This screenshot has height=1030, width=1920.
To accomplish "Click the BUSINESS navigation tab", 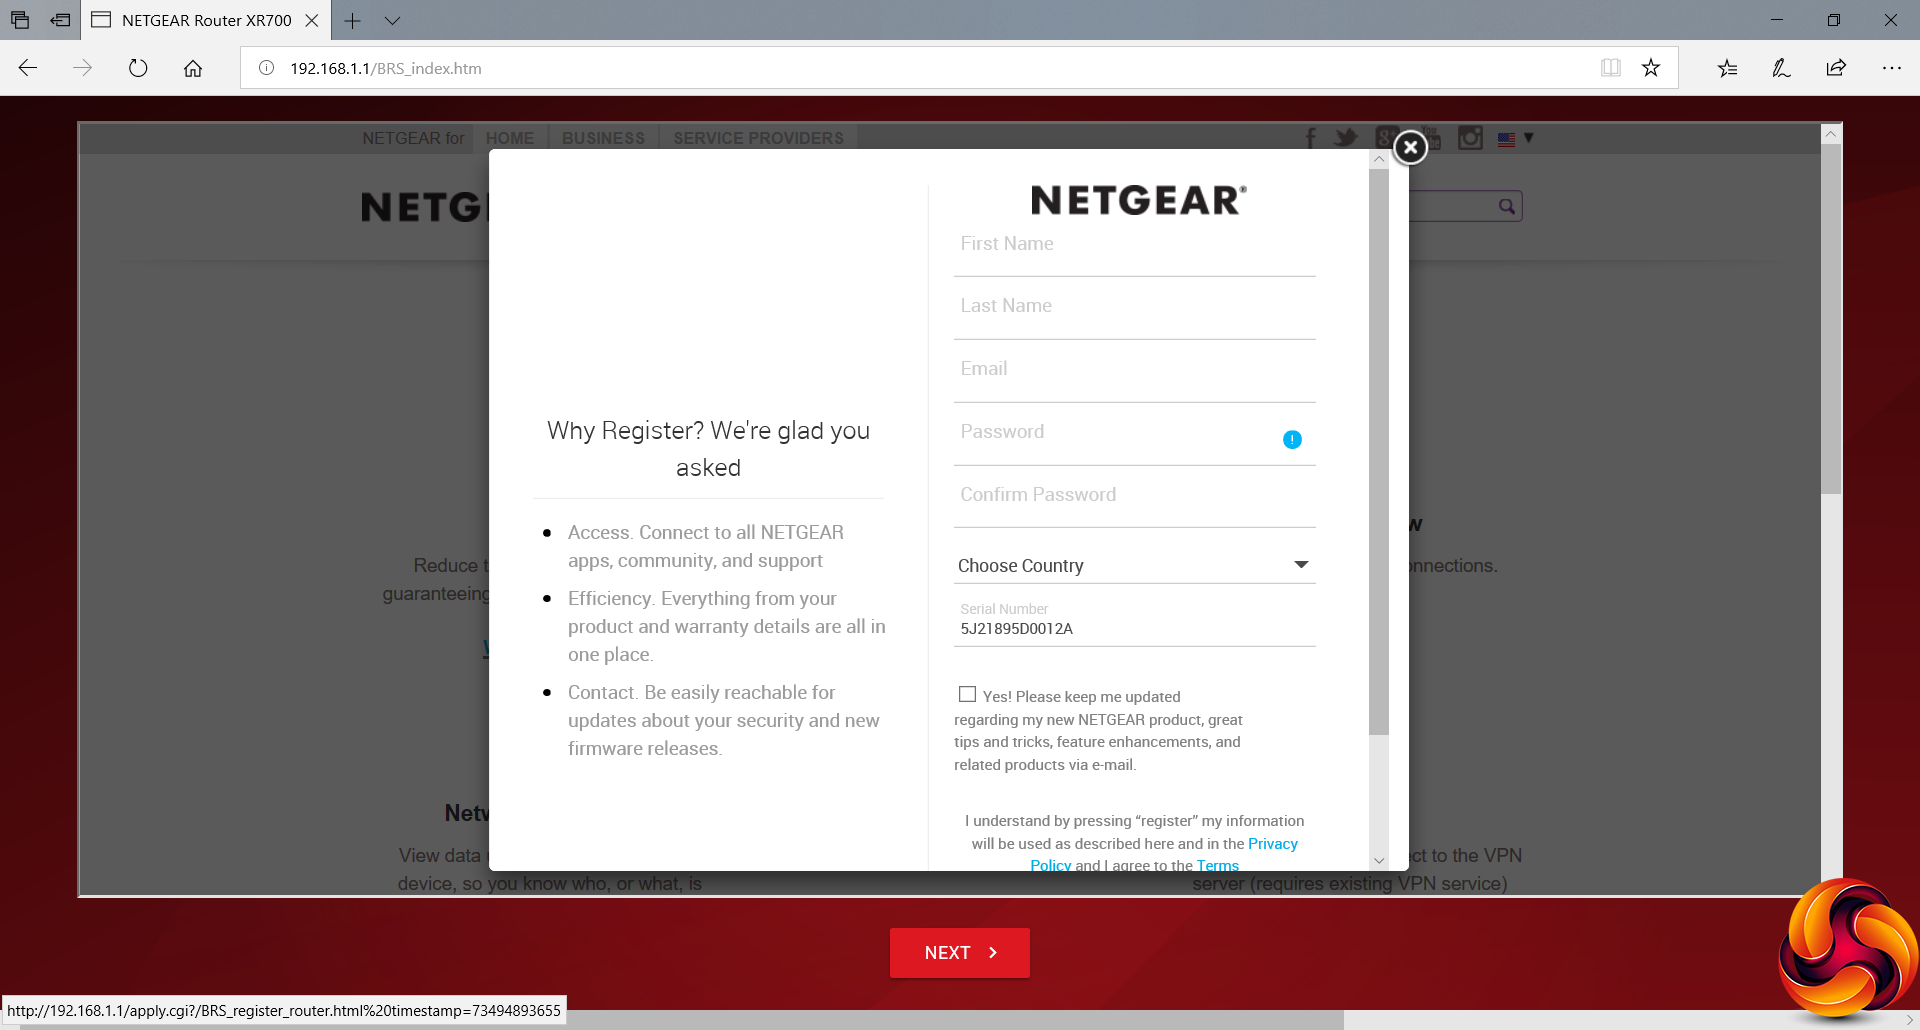I will point(603,138).
